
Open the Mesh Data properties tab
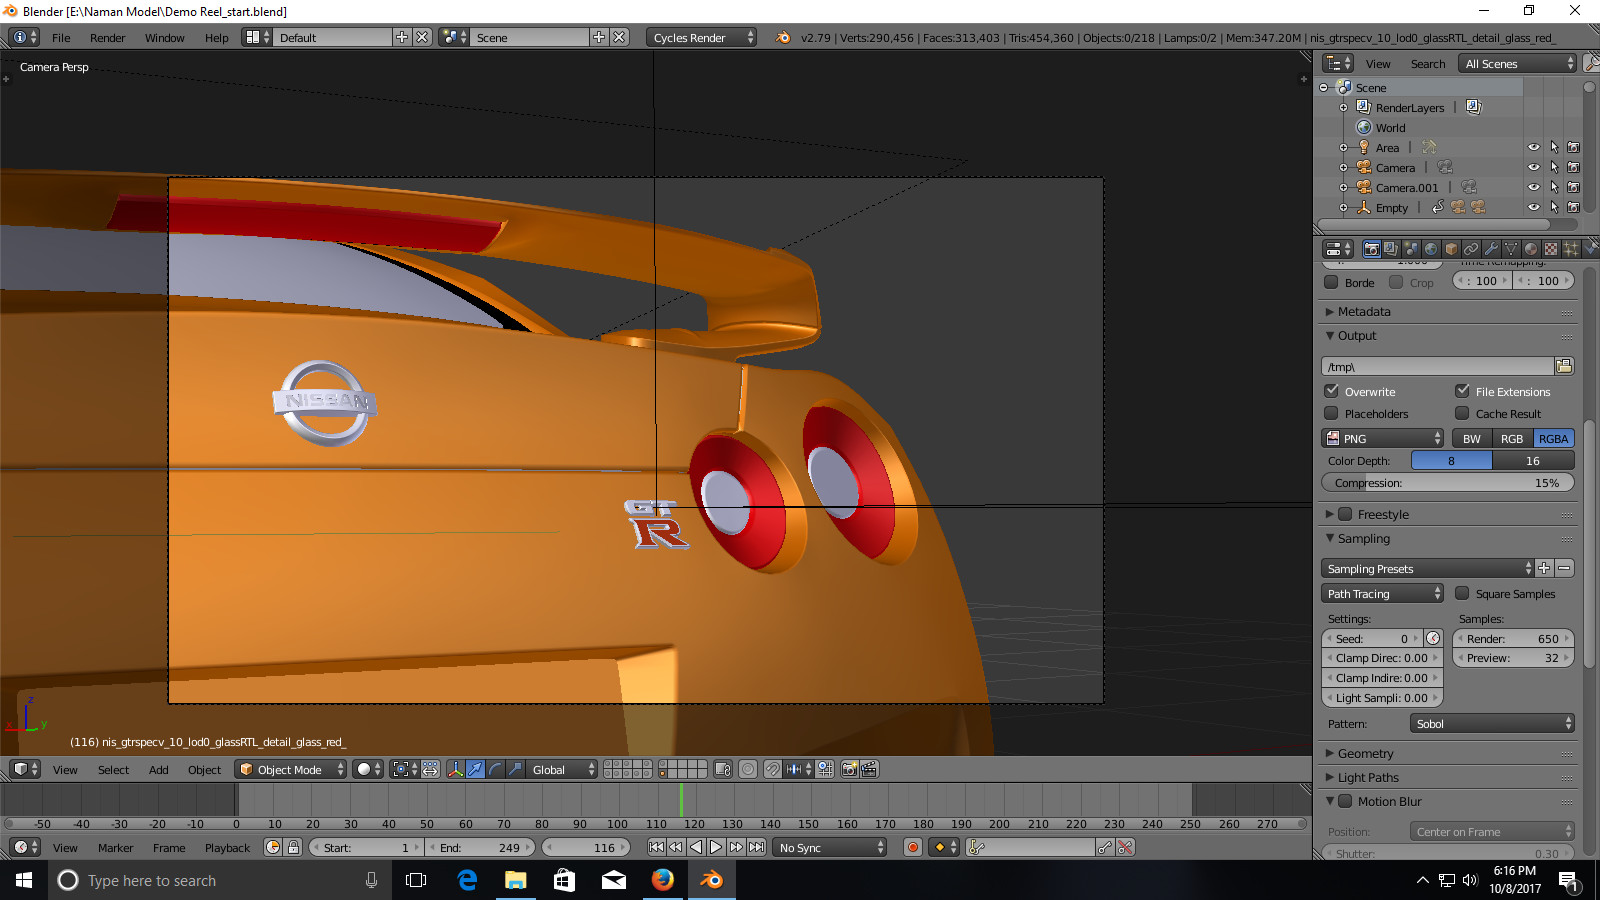coord(1511,249)
